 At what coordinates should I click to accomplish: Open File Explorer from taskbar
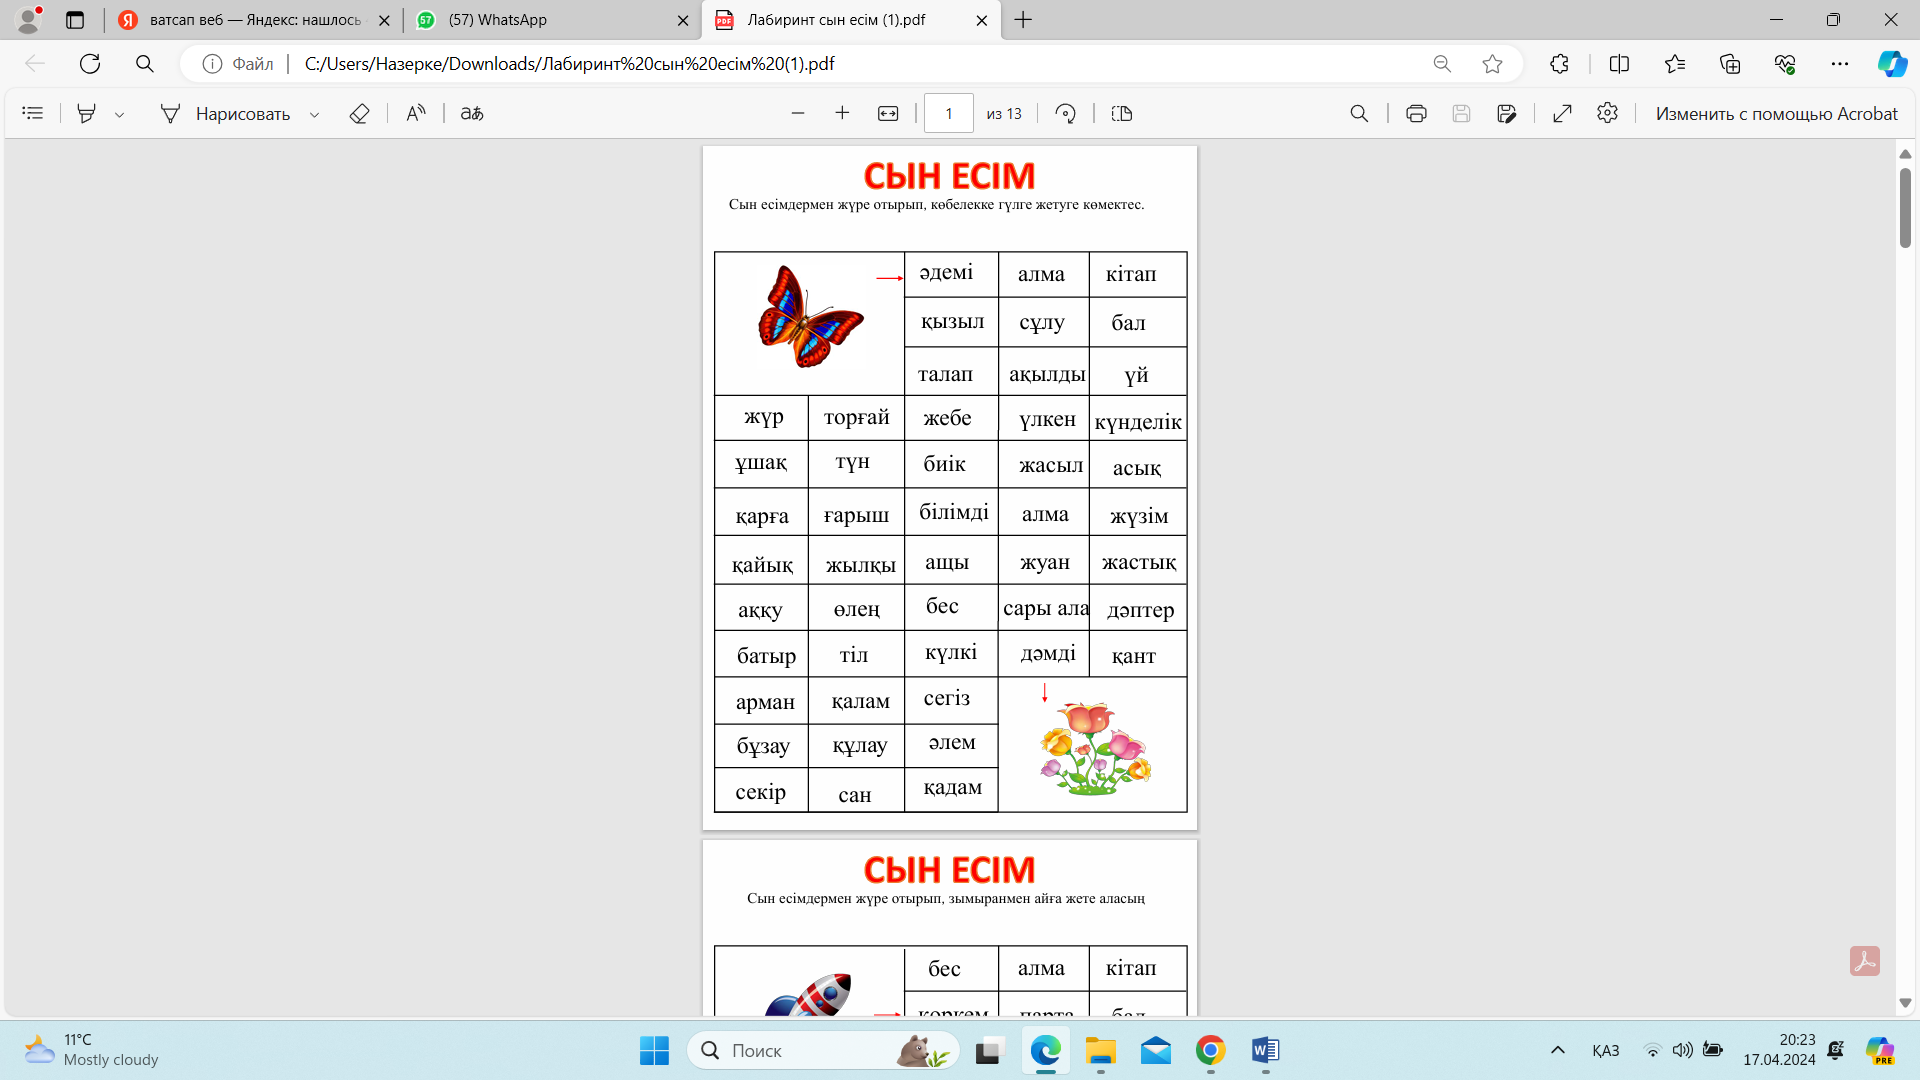pyautogui.click(x=1100, y=1050)
